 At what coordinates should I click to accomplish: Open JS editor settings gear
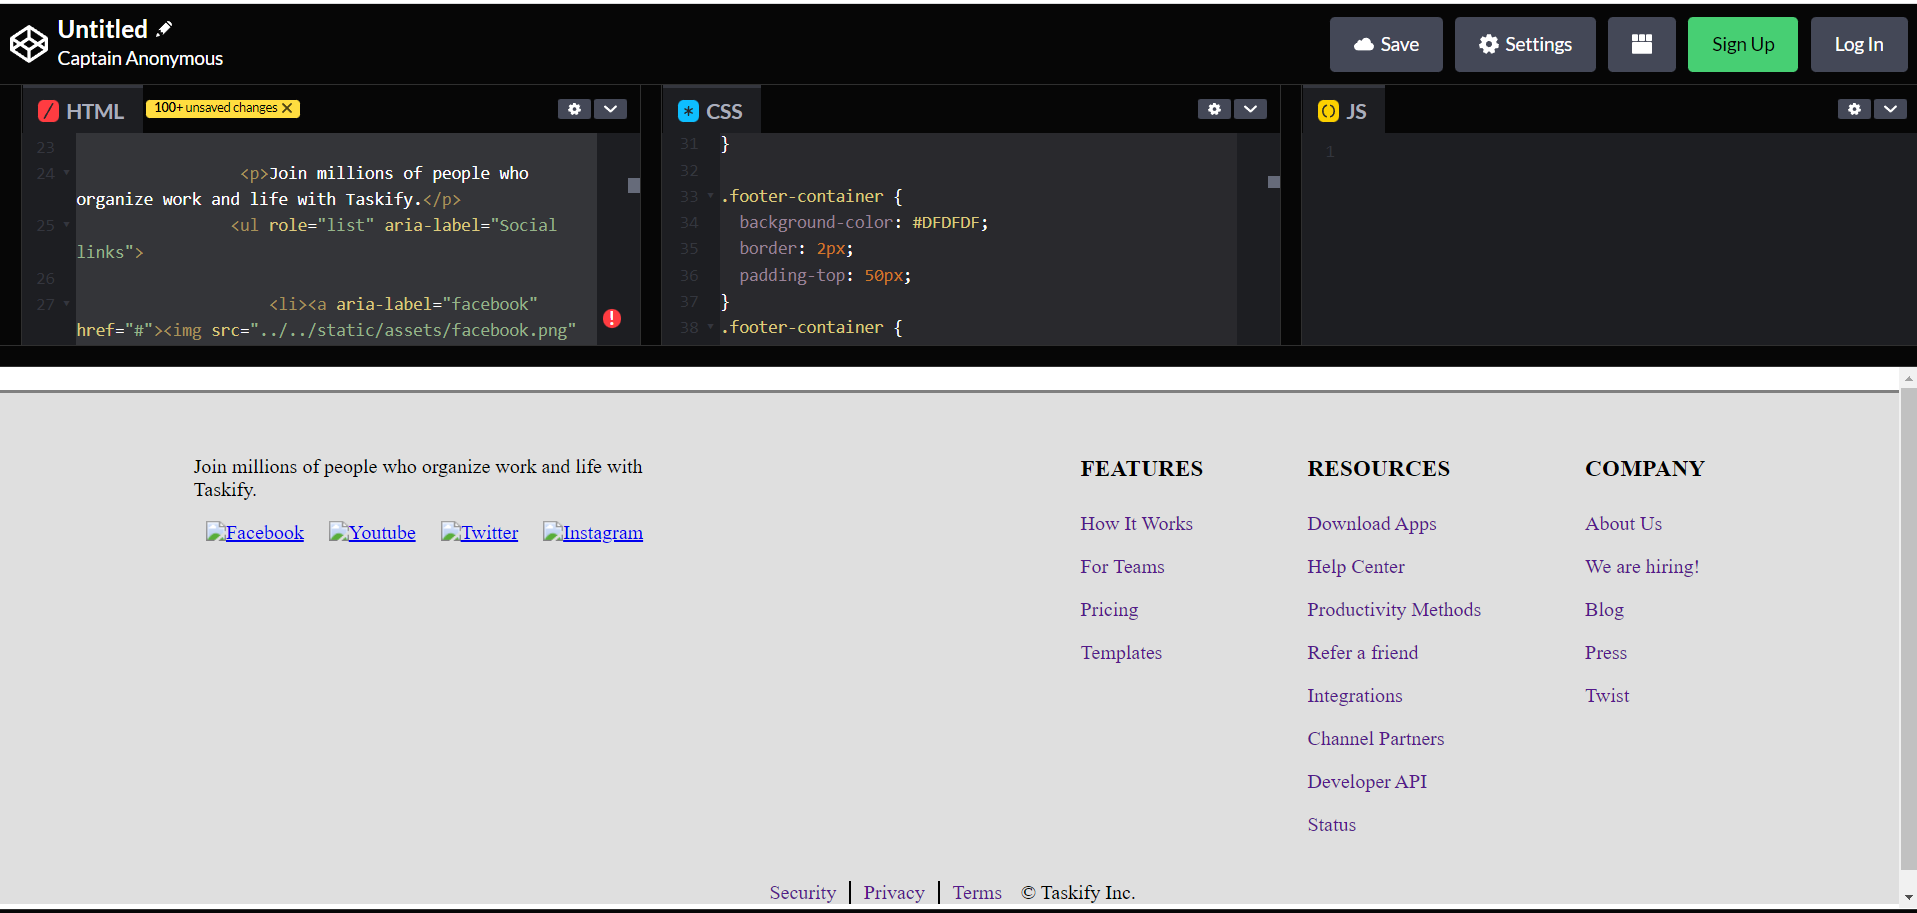pyautogui.click(x=1854, y=109)
